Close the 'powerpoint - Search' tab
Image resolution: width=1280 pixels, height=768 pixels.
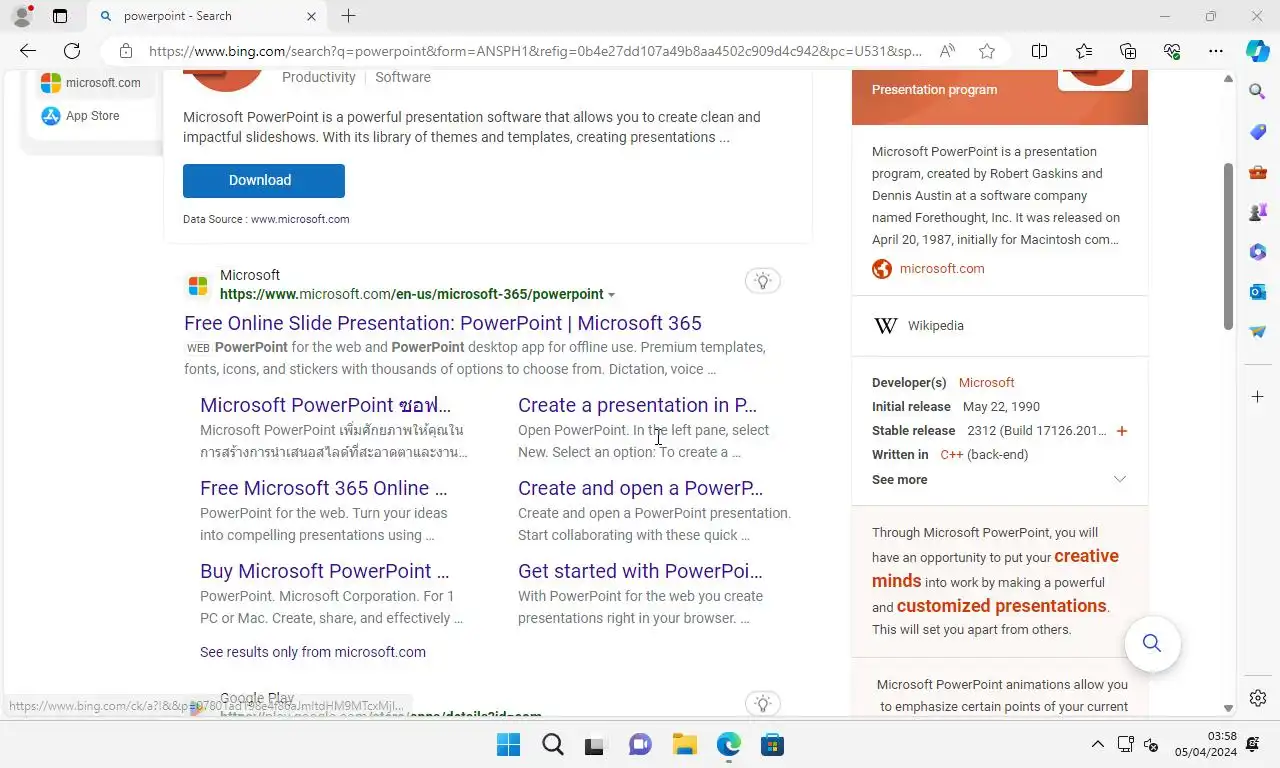click(x=311, y=16)
